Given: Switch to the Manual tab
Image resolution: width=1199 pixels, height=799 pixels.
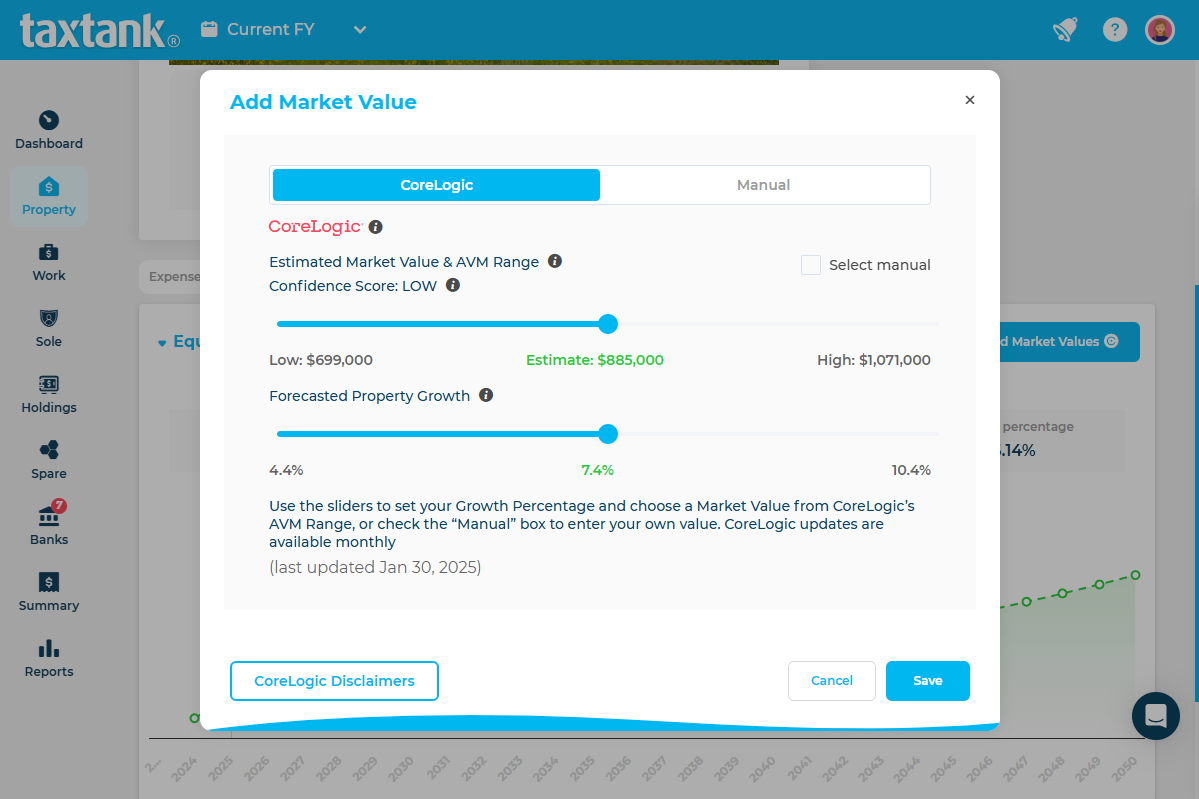Looking at the screenshot, I should (x=763, y=185).
